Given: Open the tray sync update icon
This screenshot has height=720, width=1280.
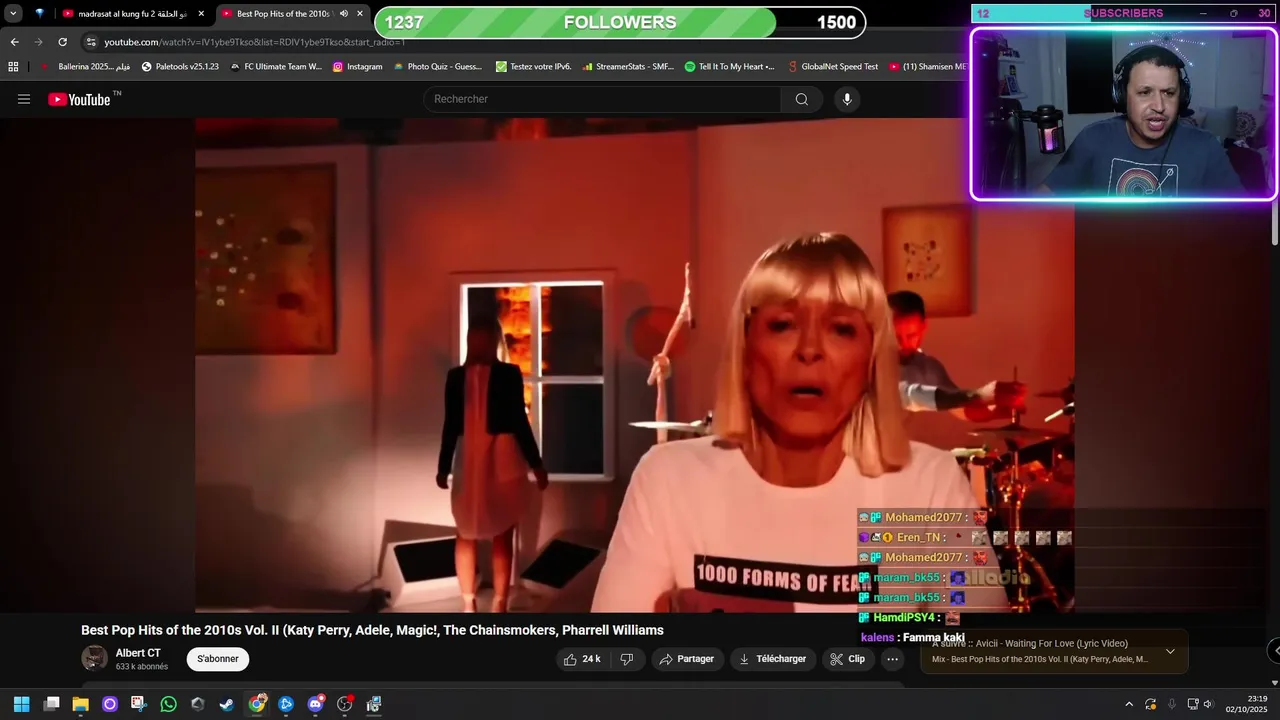Looking at the screenshot, I should point(1151,704).
